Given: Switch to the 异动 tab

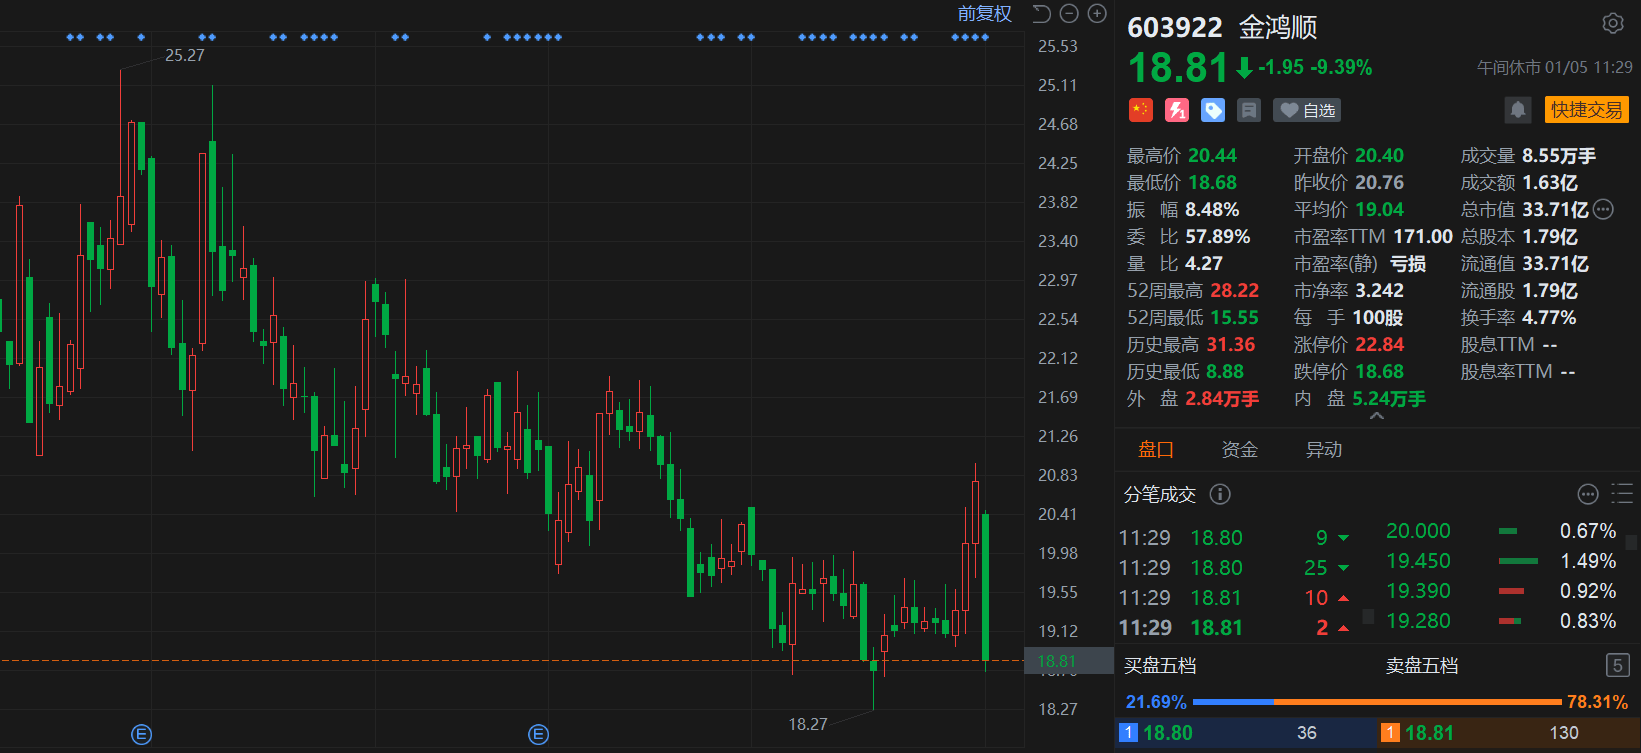Looking at the screenshot, I should (x=1323, y=450).
